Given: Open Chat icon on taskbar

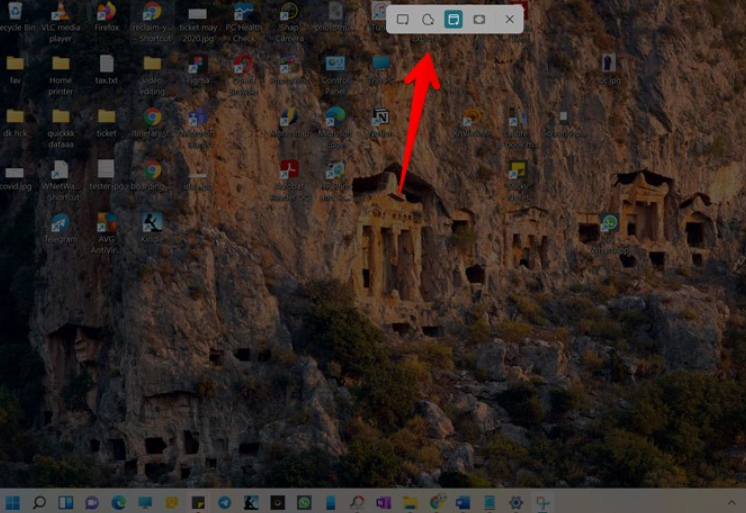Looking at the screenshot, I should [x=92, y=502].
